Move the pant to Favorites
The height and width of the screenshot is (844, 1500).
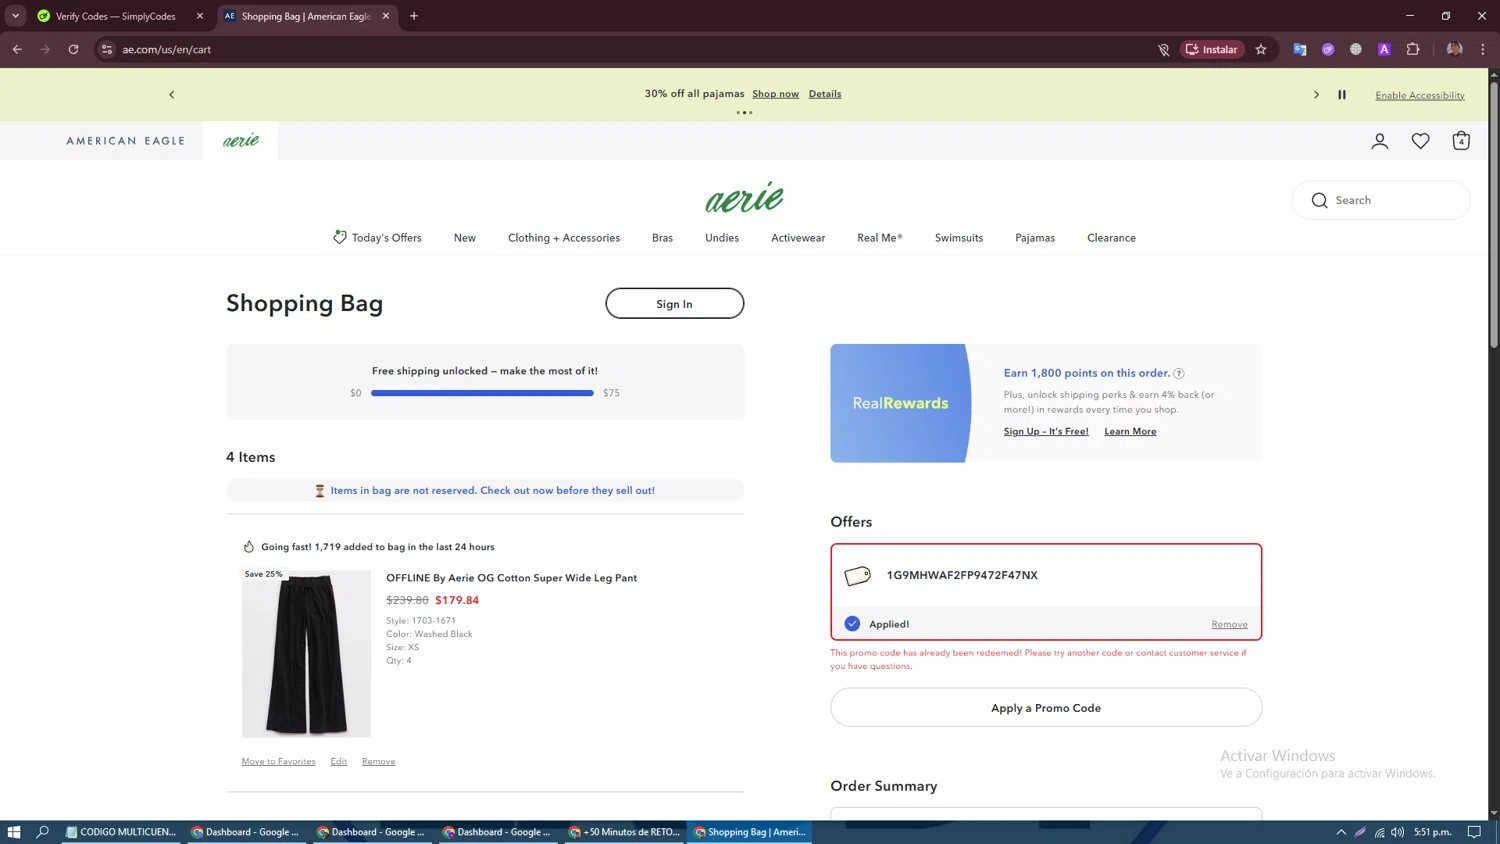point(278,762)
